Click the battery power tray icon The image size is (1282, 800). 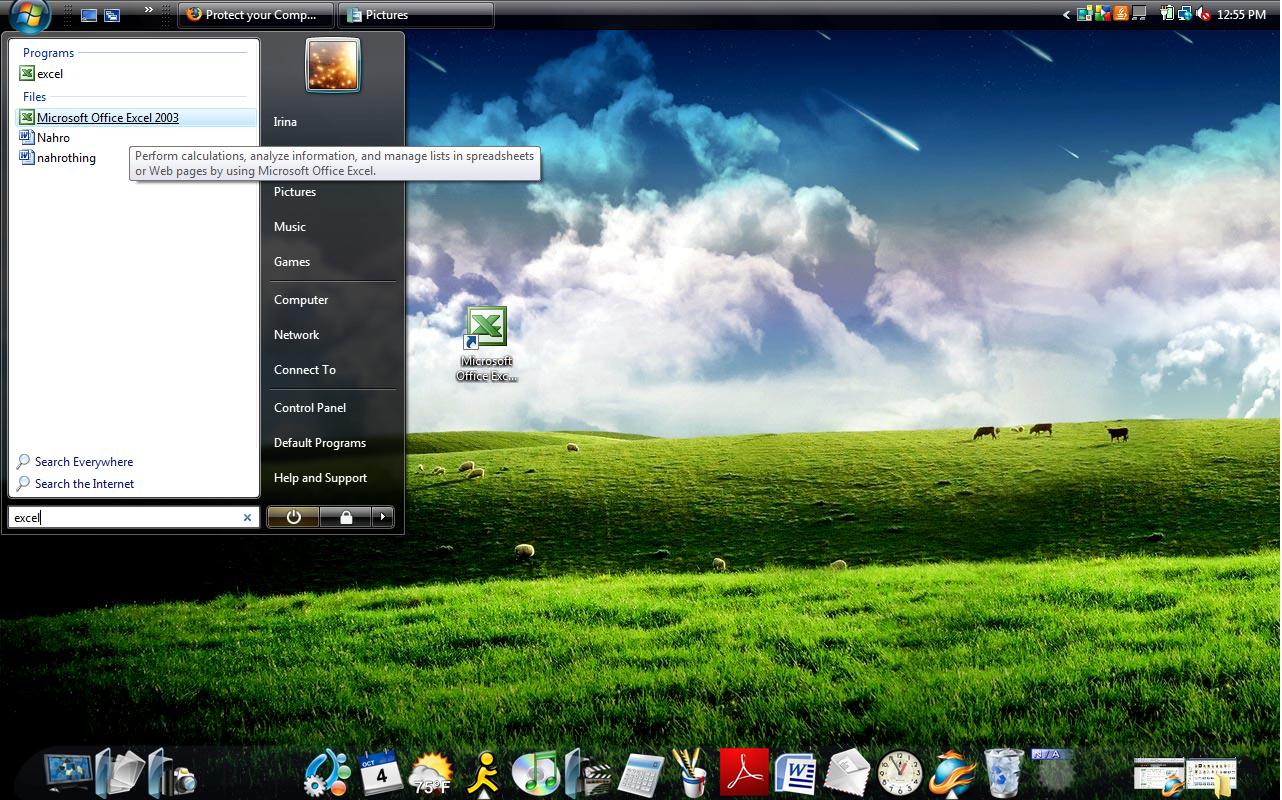[1167, 15]
